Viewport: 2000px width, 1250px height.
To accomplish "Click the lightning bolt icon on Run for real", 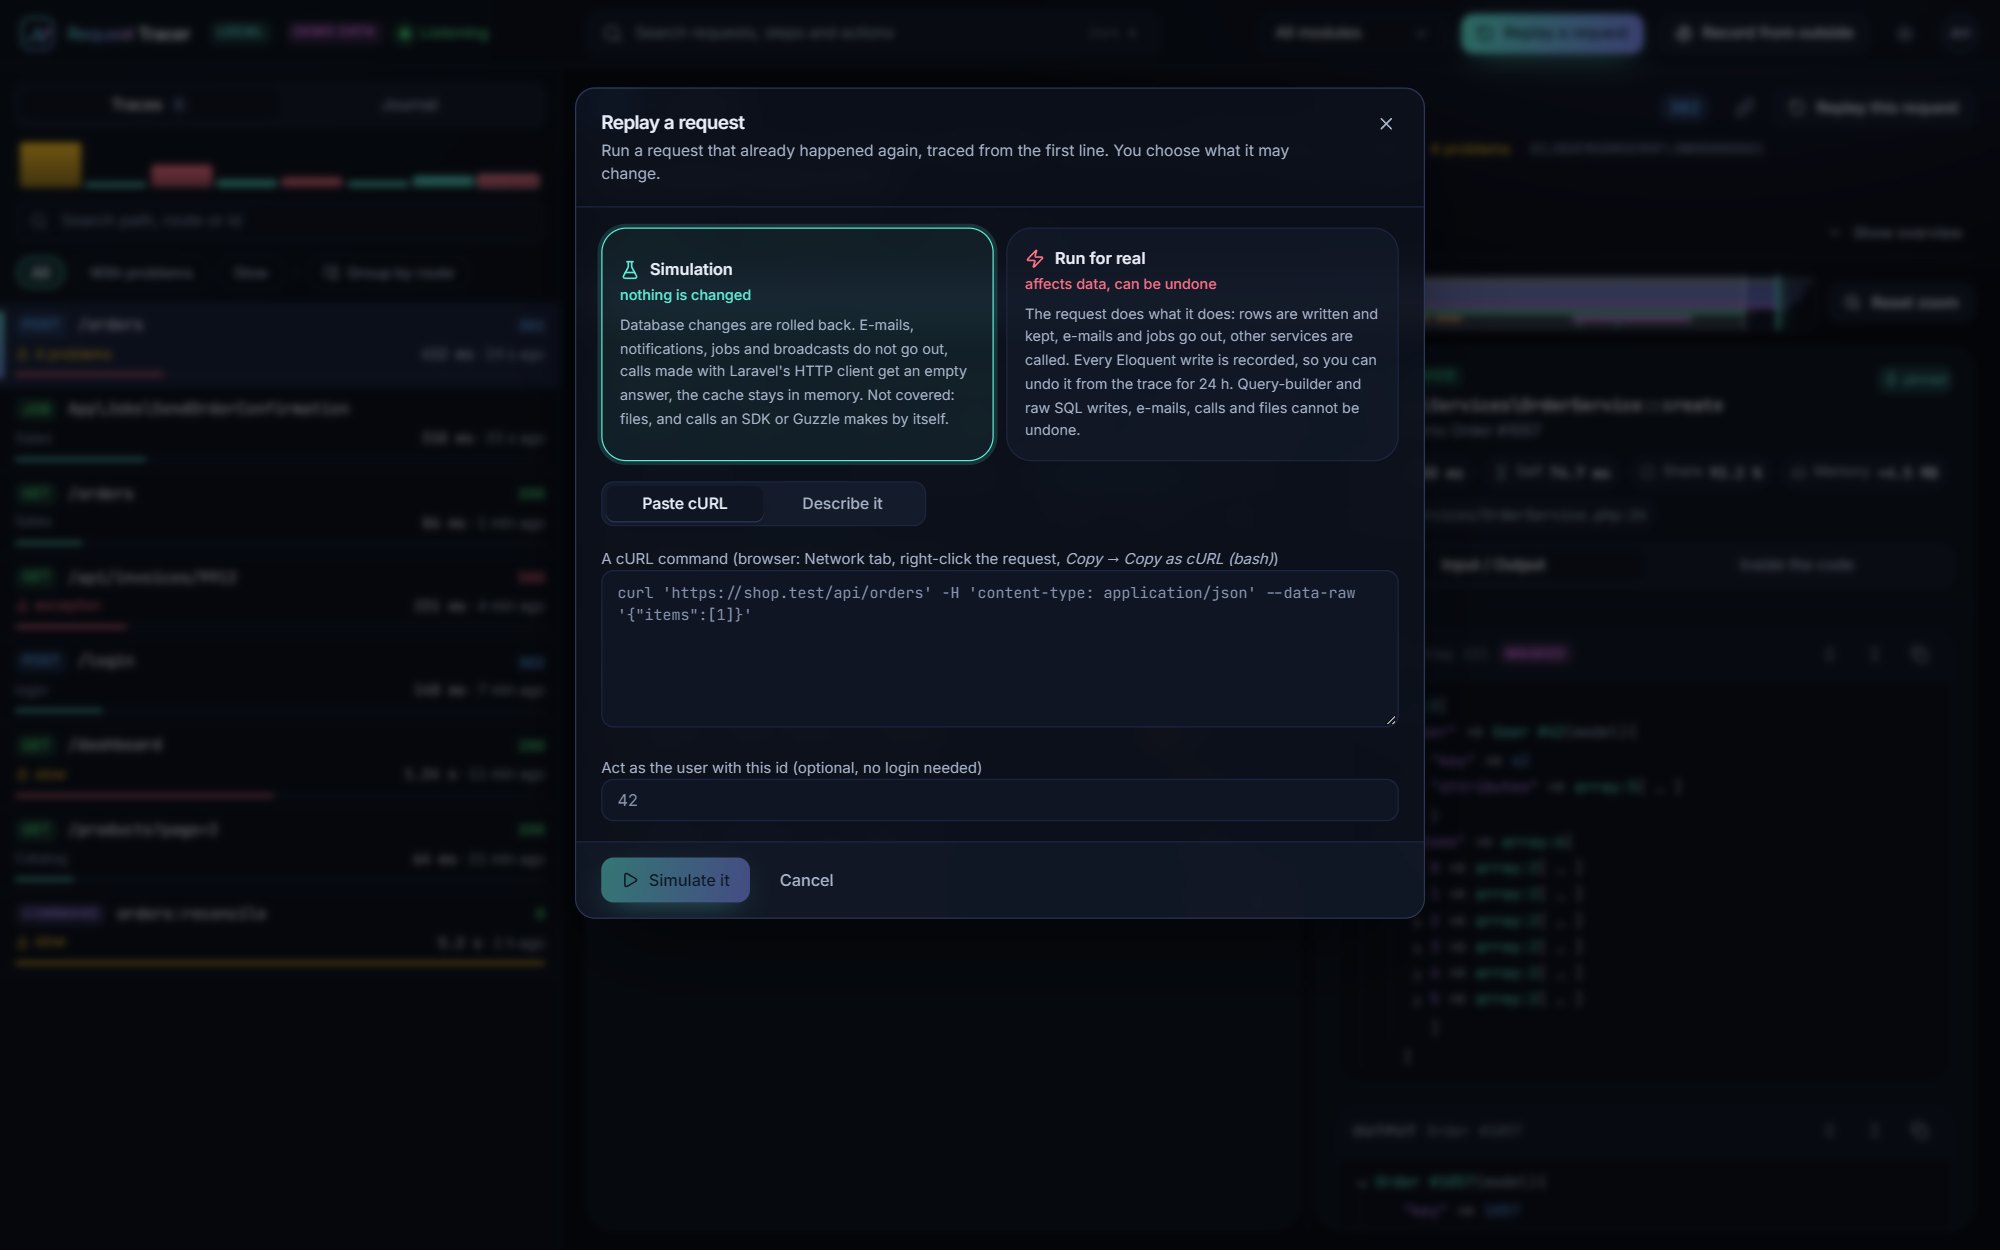I will (1035, 259).
